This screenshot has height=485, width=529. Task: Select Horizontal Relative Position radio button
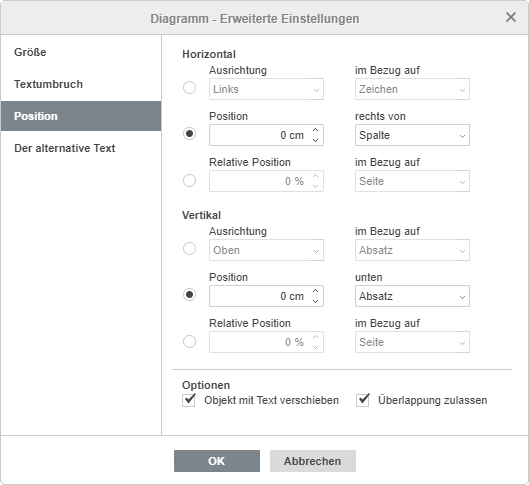click(x=189, y=180)
